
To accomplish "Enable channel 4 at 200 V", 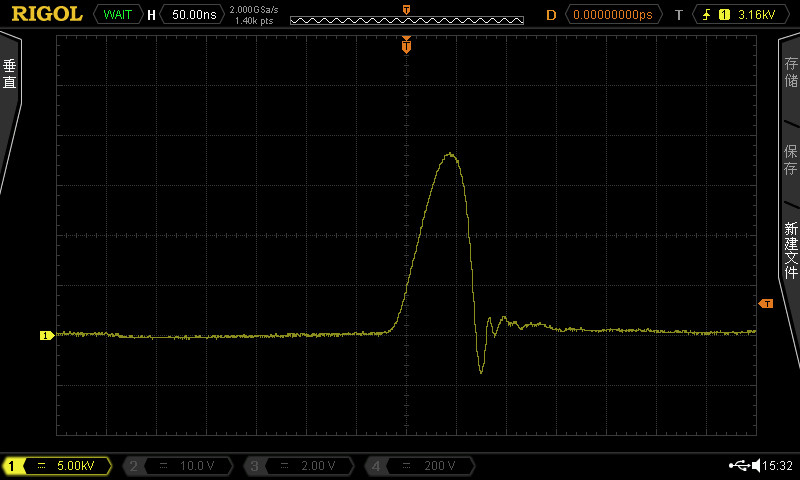I will pyautogui.click(x=420, y=466).
